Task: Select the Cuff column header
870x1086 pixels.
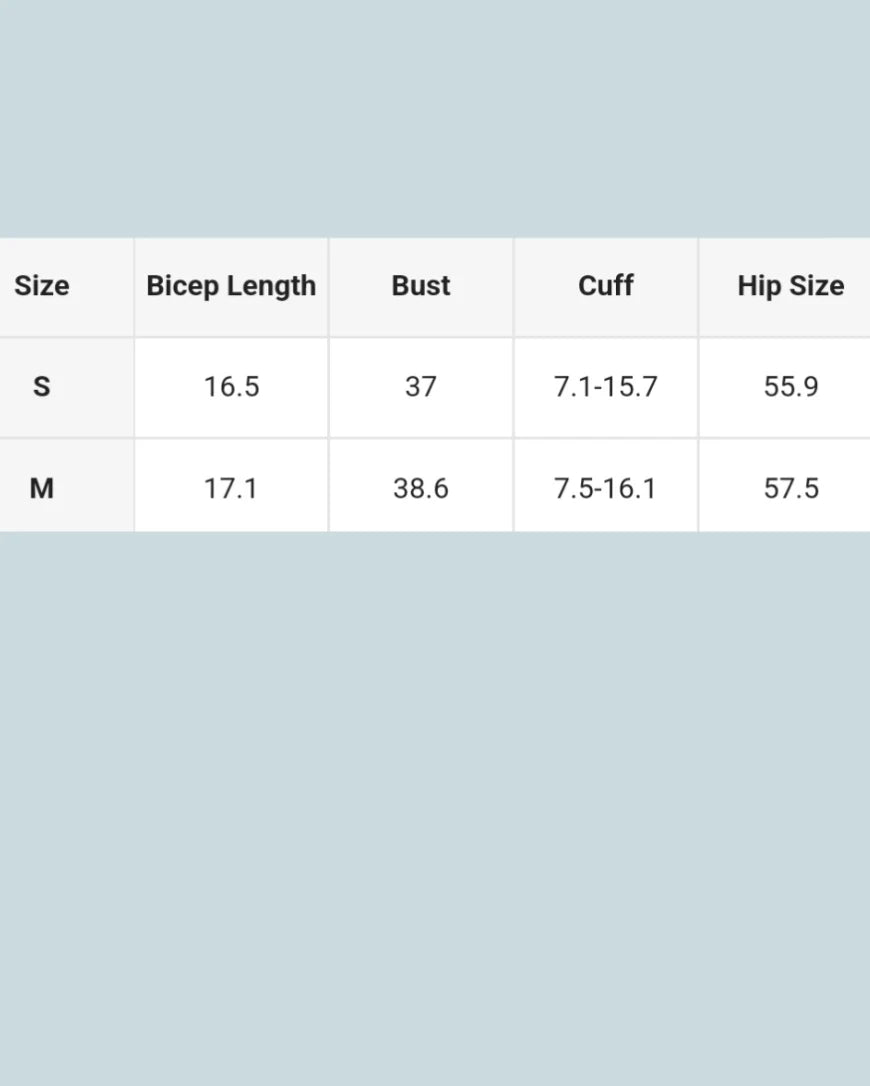Action: coord(606,286)
